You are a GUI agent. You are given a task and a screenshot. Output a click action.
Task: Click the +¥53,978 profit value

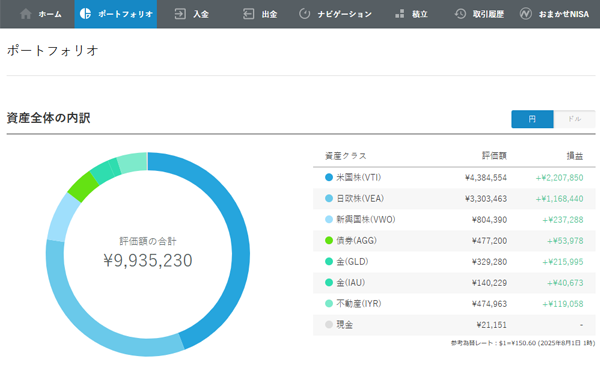click(565, 241)
